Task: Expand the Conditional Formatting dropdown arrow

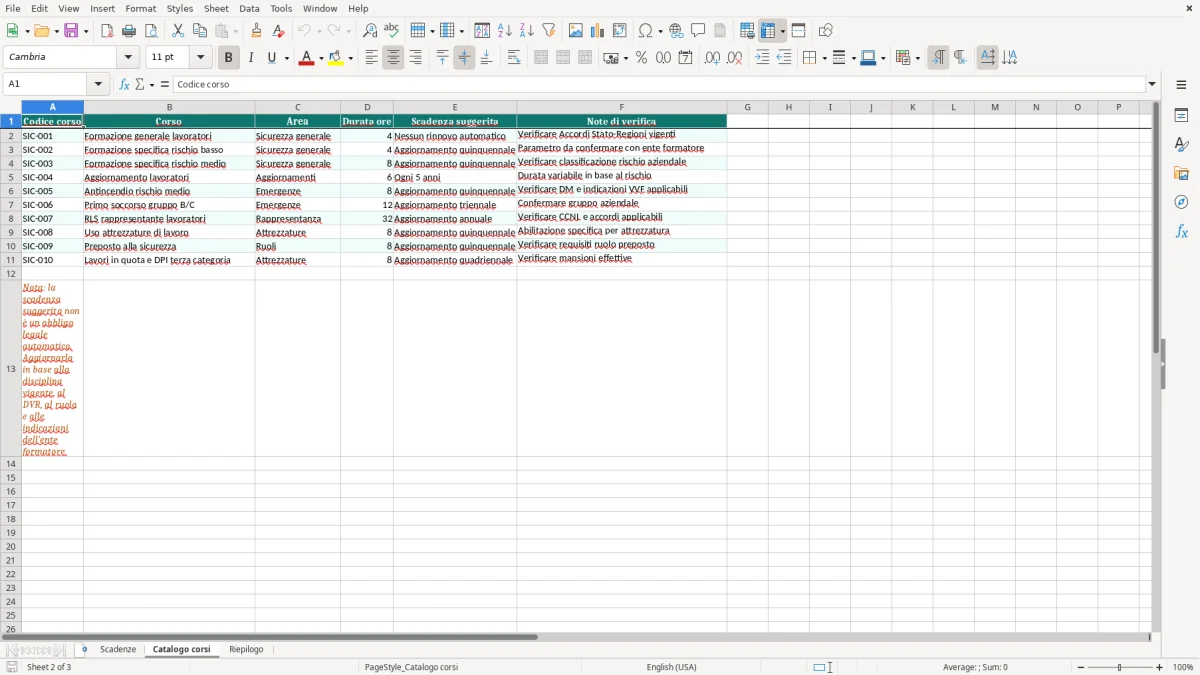Action: pos(917,58)
